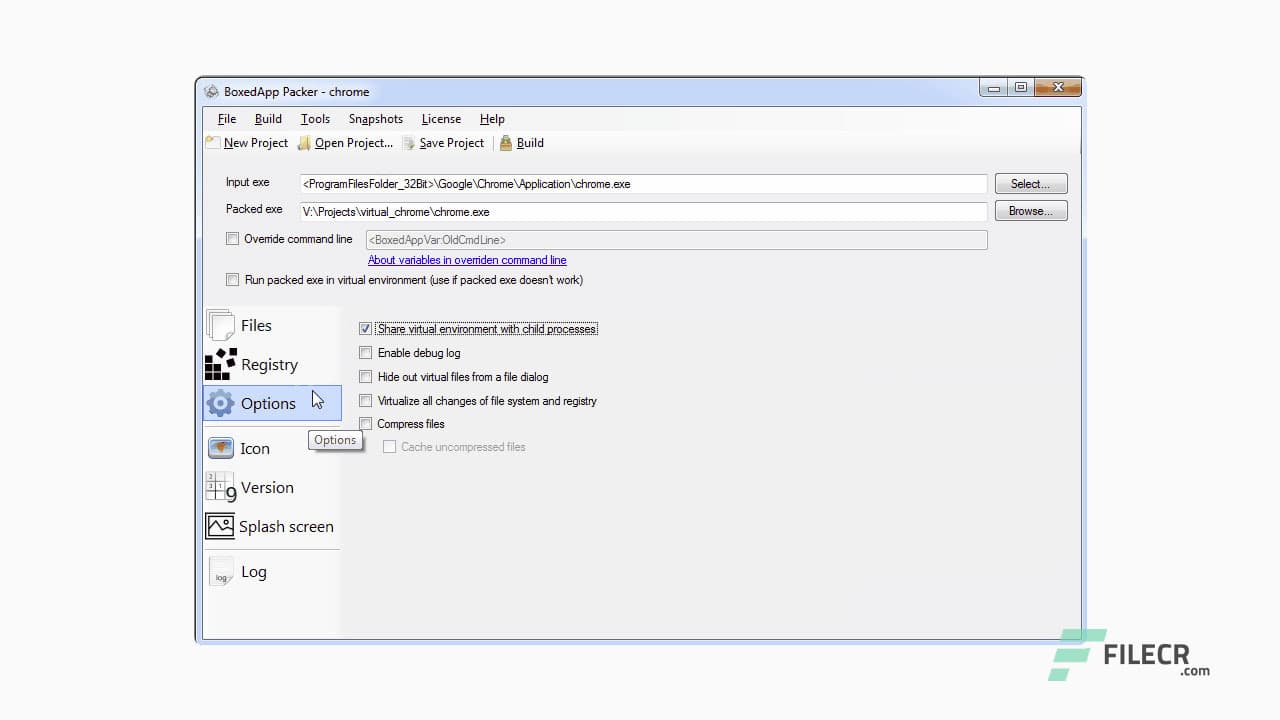Show the Log section
The width and height of the screenshot is (1280, 720).
[254, 572]
